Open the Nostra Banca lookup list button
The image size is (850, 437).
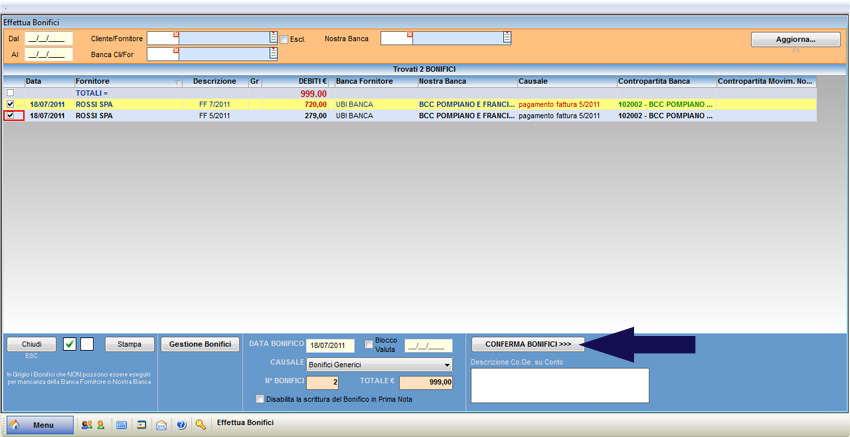click(507, 38)
